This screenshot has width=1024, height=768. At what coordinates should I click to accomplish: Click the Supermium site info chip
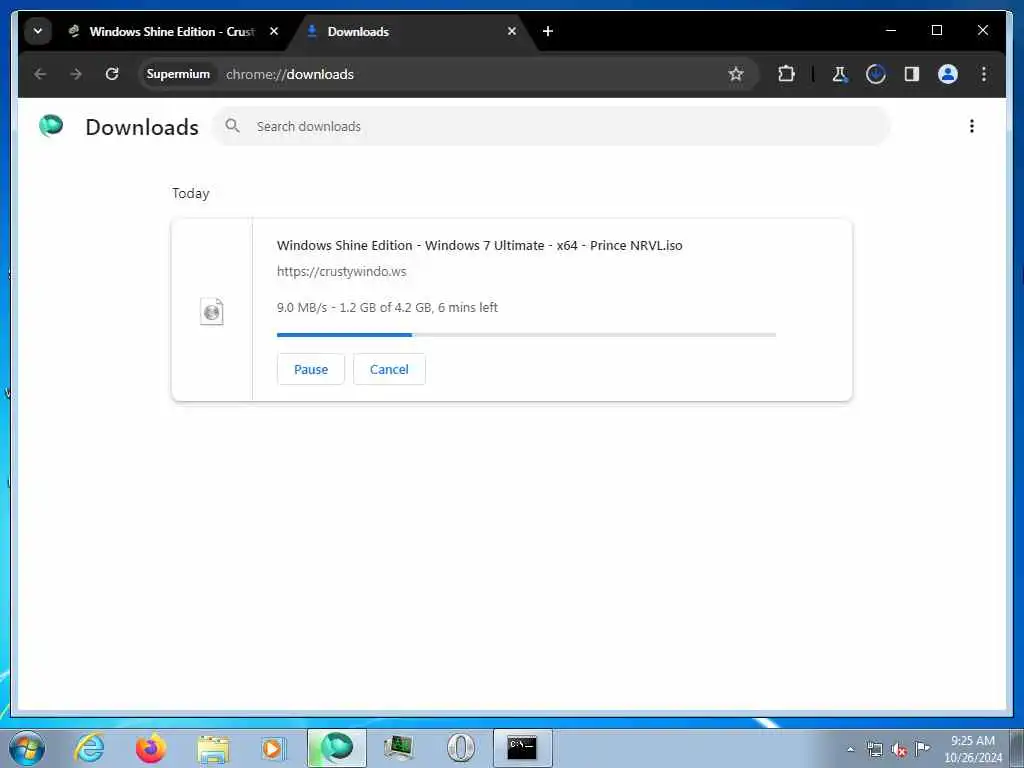pos(178,74)
